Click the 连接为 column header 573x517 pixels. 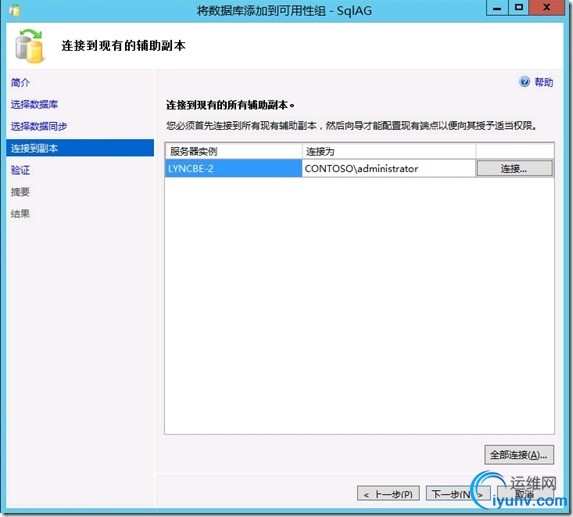click(x=388, y=151)
